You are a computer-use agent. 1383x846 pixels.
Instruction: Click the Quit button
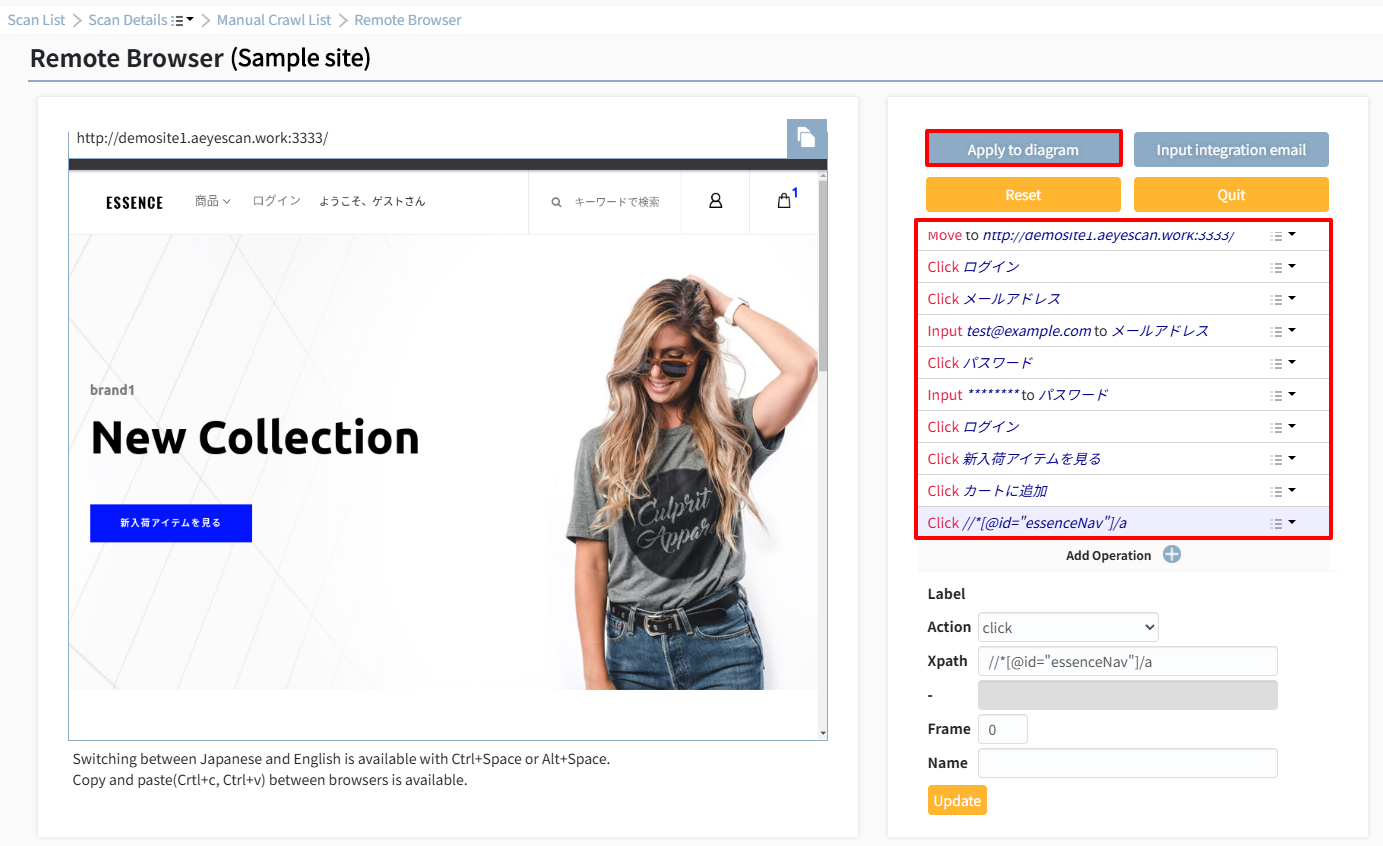pyautogui.click(x=1231, y=195)
